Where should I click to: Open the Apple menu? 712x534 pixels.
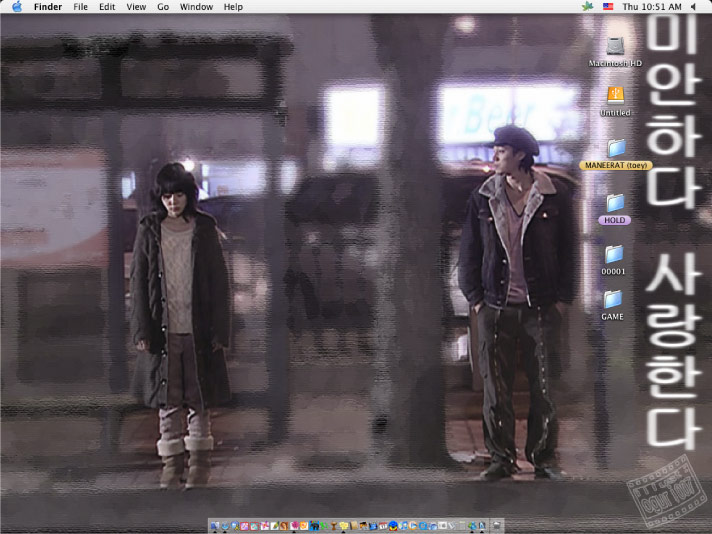click(17, 6)
